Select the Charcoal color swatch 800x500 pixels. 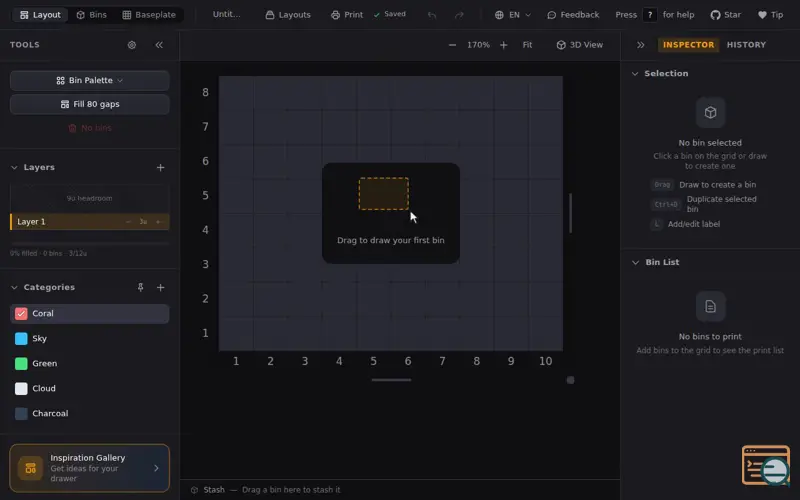point(21,414)
